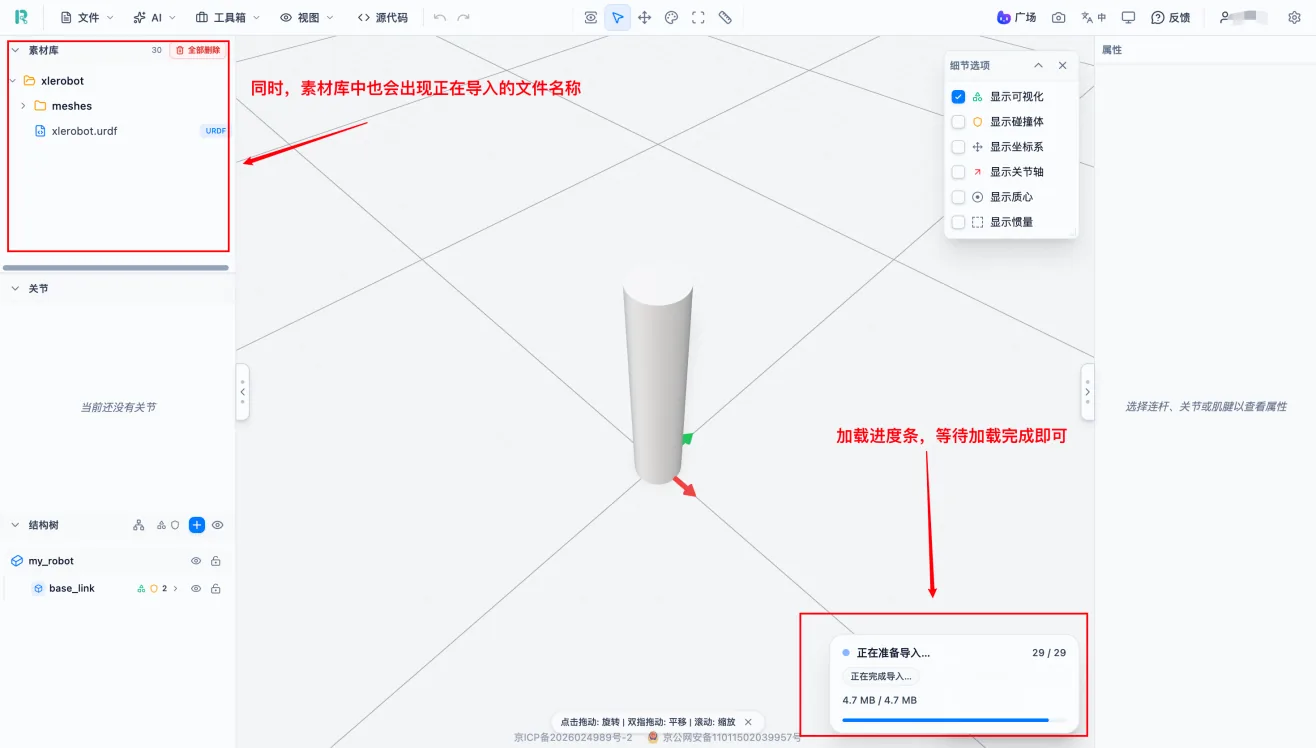Enable 显示关节轴 checkbox
This screenshot has height=748, width=1316.
point(958,172)
